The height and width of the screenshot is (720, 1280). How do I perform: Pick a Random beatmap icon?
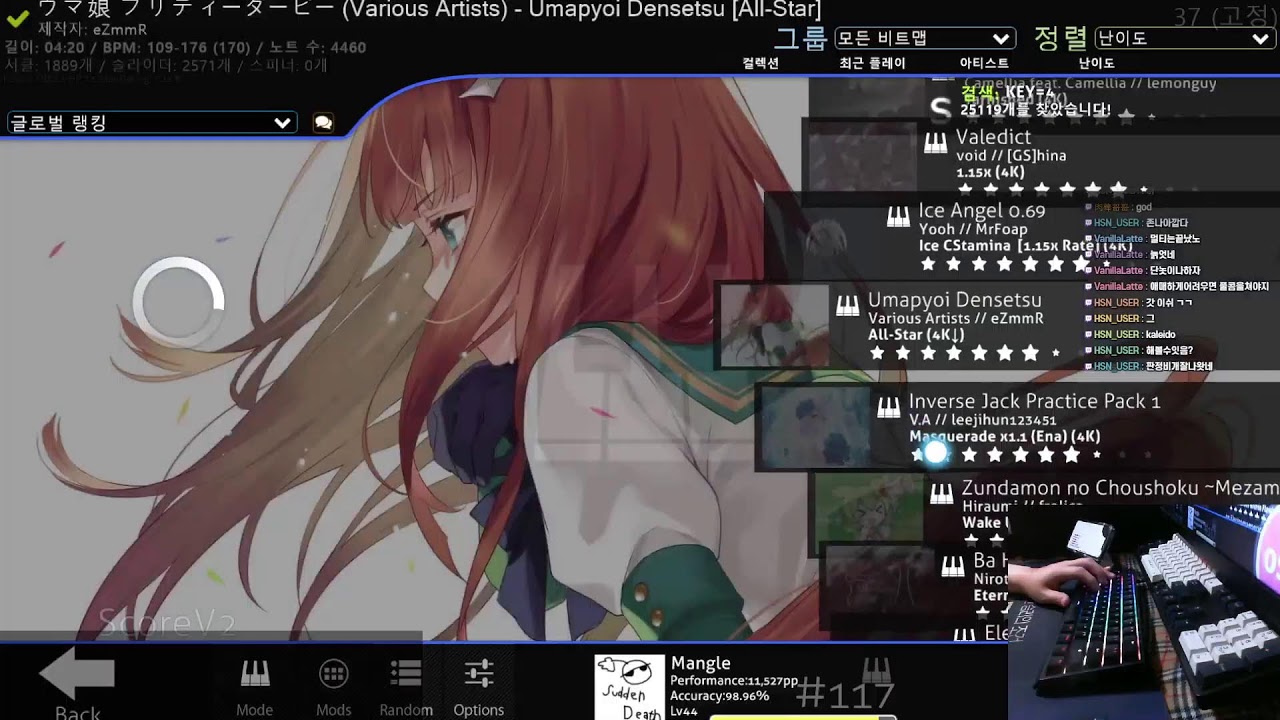point(406,674)
